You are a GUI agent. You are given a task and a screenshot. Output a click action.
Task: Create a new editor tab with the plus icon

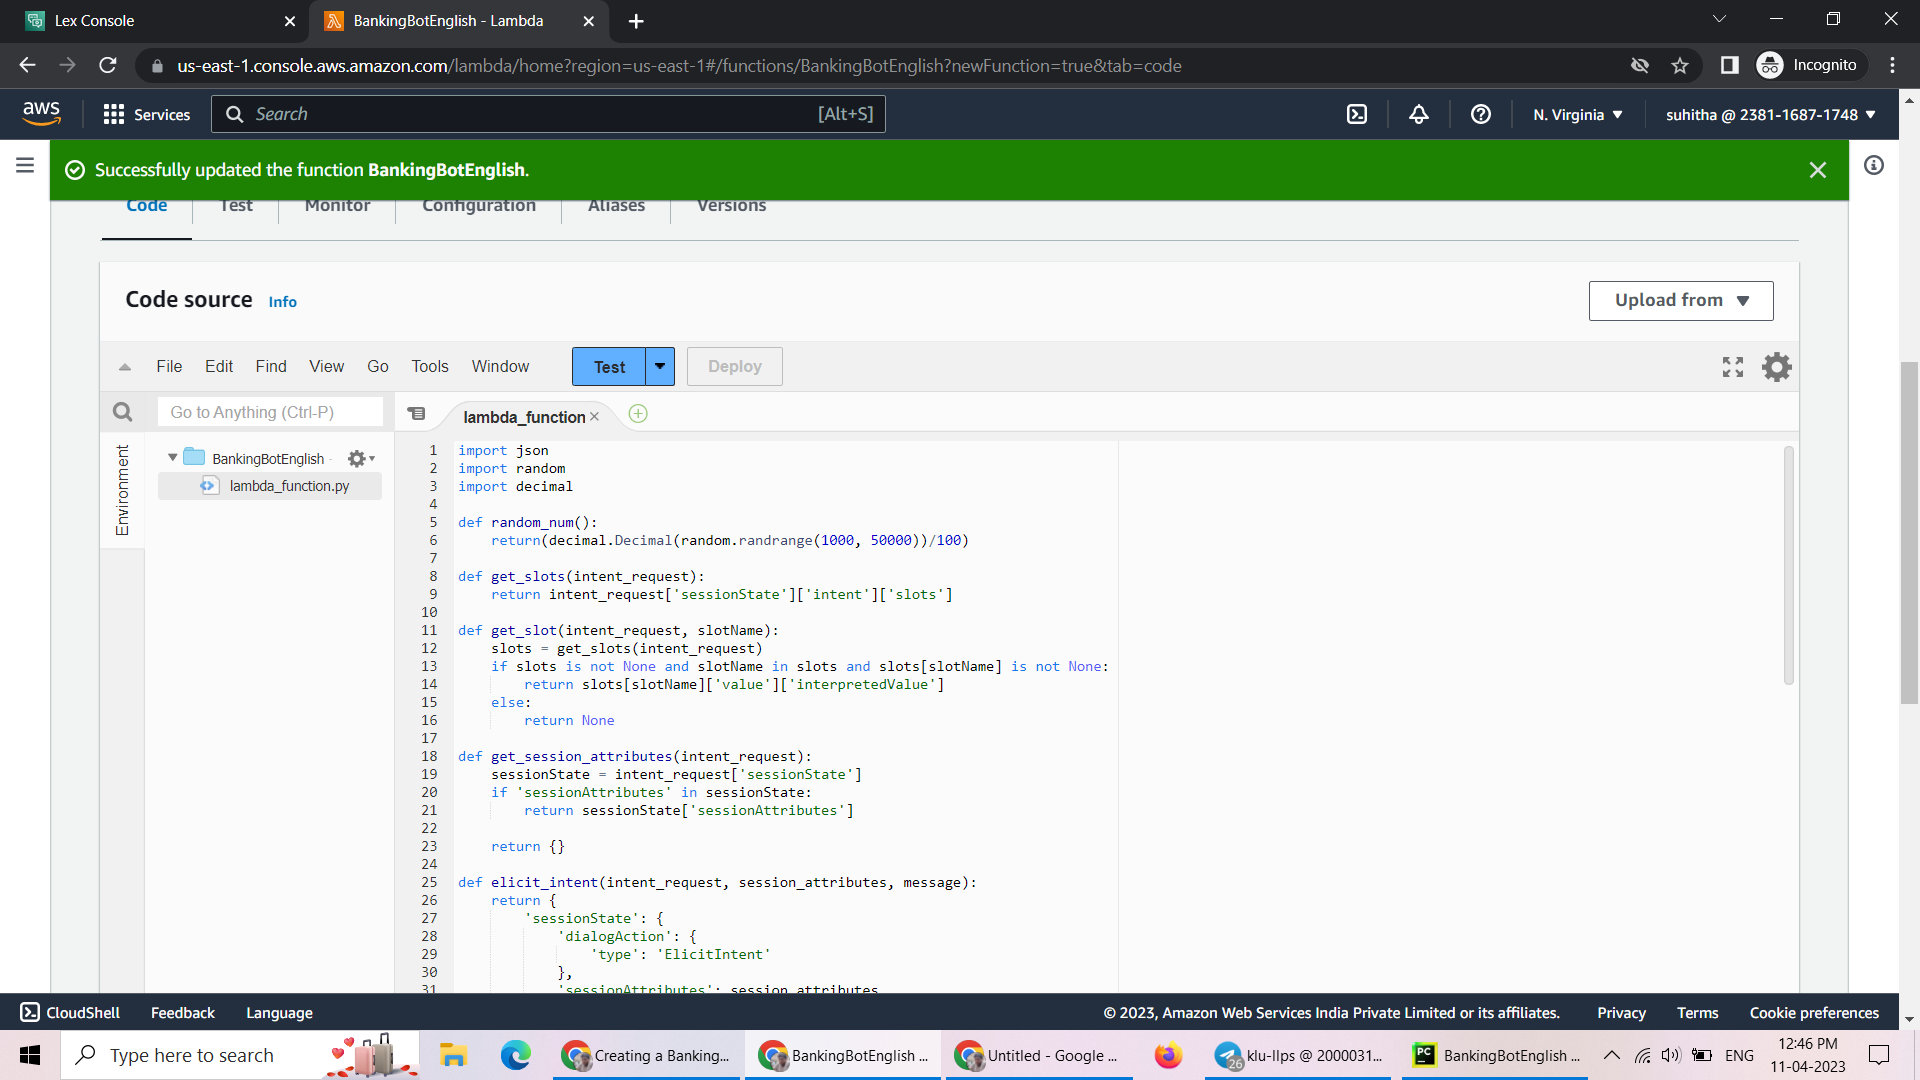pyautogui.click(x=638, y=413)
